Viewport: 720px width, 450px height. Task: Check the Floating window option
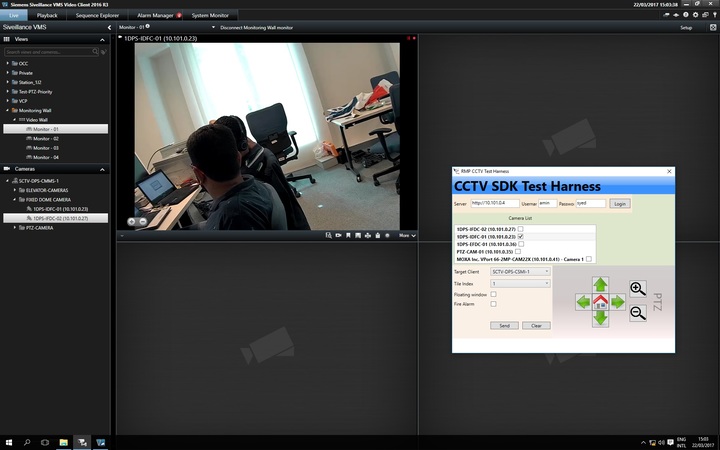tap(494, 294)
